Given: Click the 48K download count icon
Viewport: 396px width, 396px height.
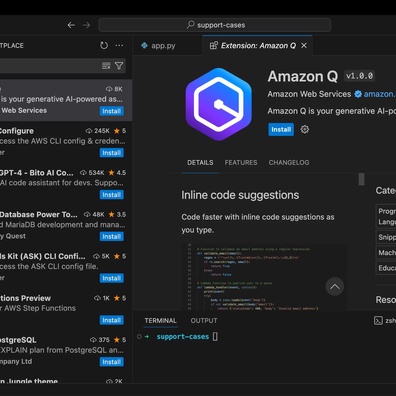Looking at the screenshot, I should point(87,214).
